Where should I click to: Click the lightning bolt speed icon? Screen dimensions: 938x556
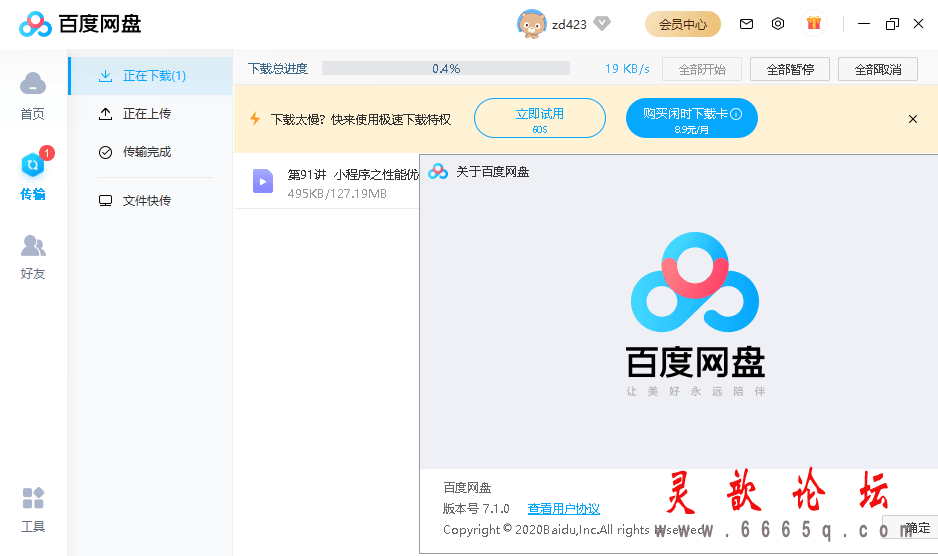click(255, 119)
